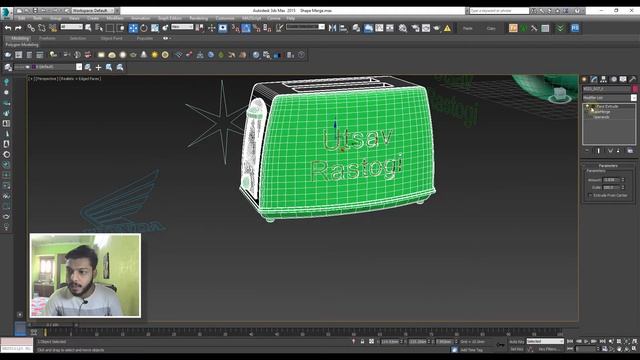Image resolution: width=640 pixels, height=360 pixels.
Task: Open the Material Editor
Action: tap(403, 28)
